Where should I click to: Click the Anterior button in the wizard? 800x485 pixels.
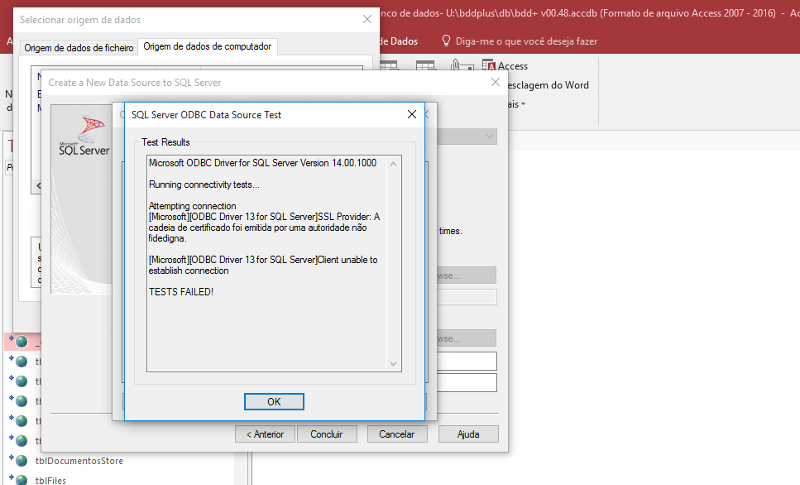coord(265,434)
